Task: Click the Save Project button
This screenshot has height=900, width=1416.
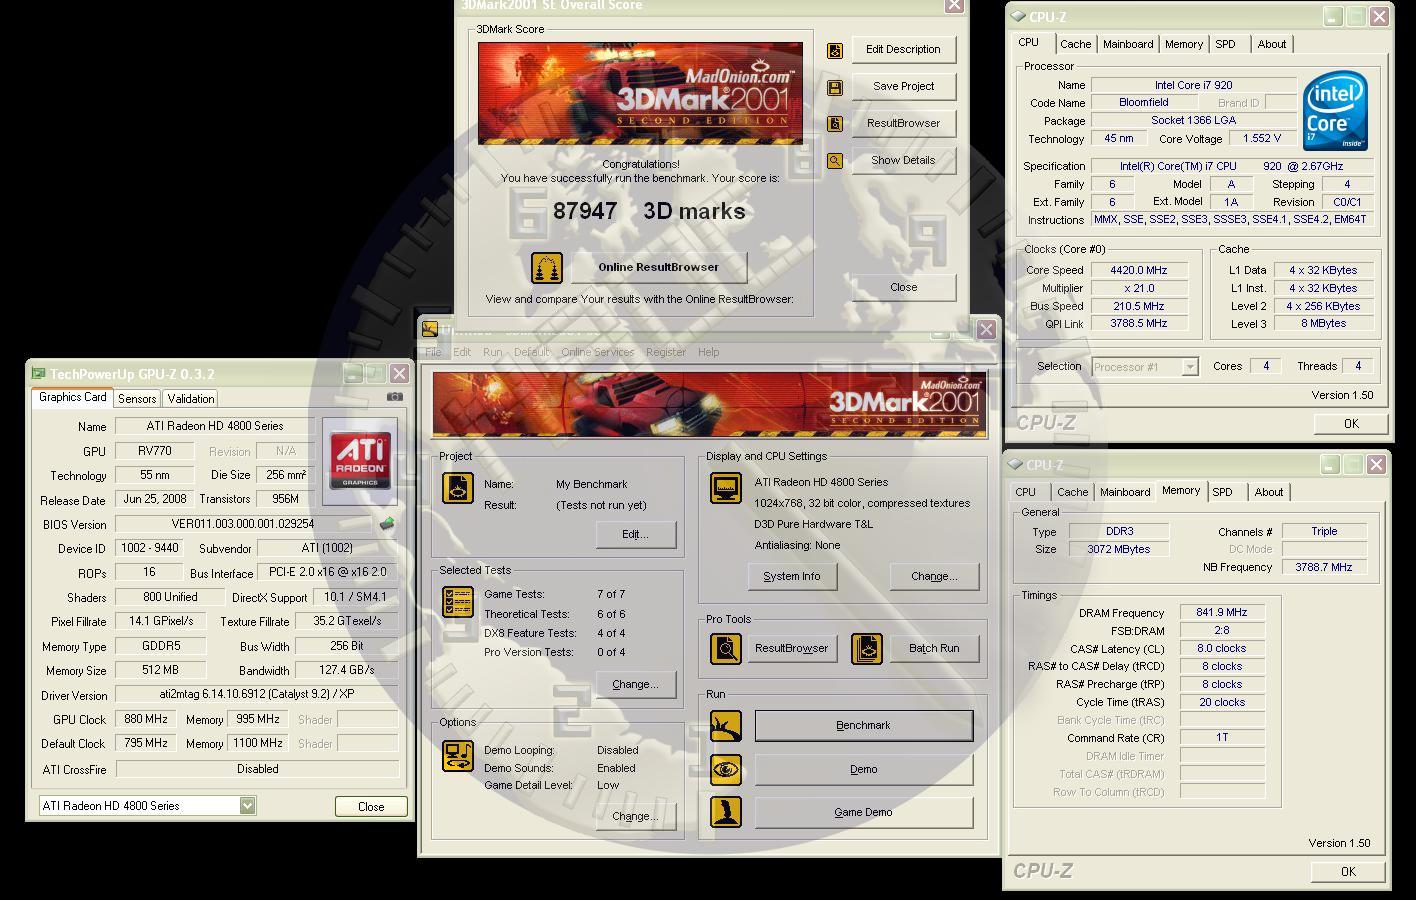Action: tap(903, 86)
